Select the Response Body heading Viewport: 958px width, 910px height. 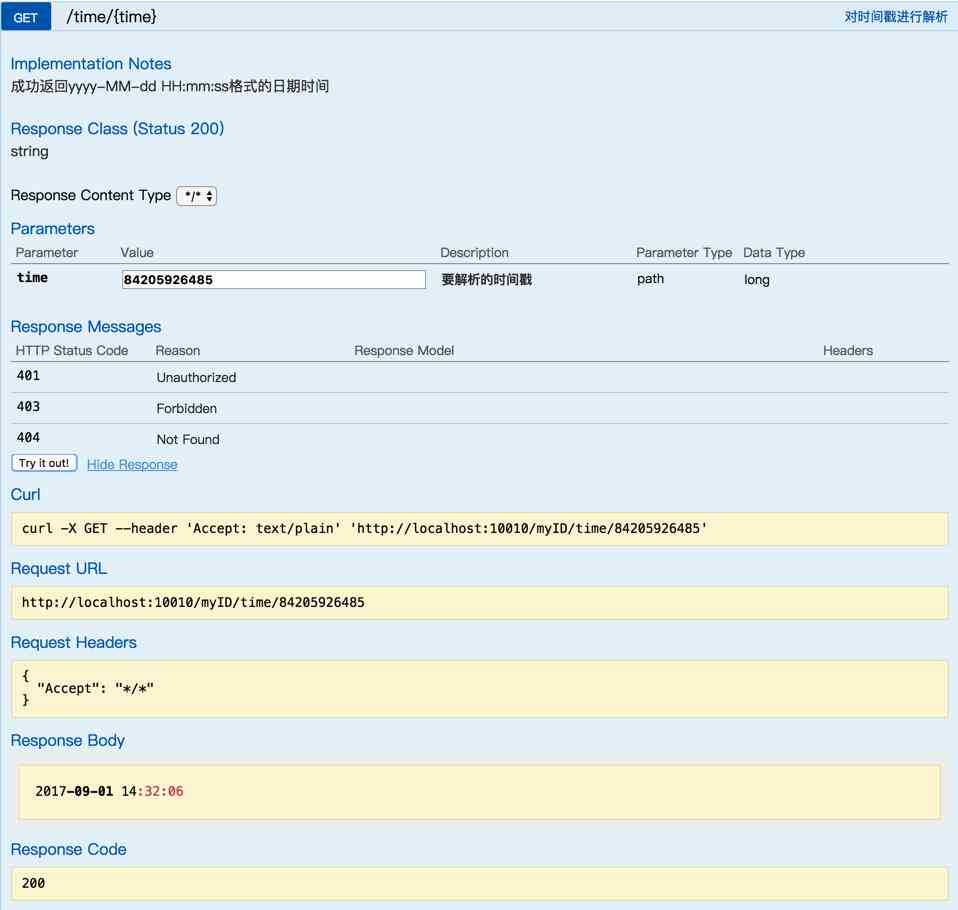pos(67,741)
